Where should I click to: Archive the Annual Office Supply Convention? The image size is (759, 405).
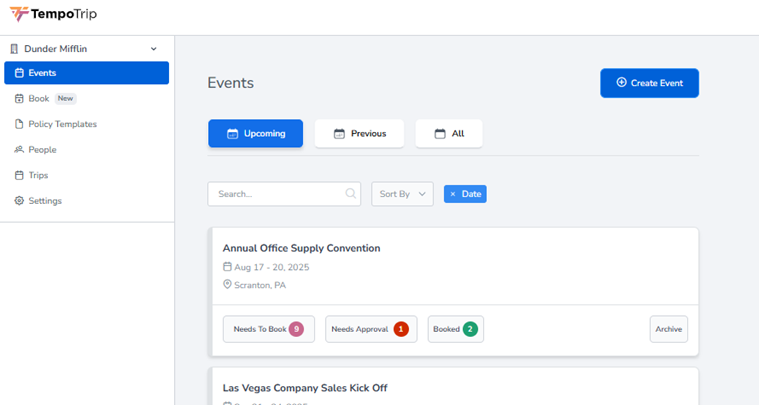(x=668, y=329)
